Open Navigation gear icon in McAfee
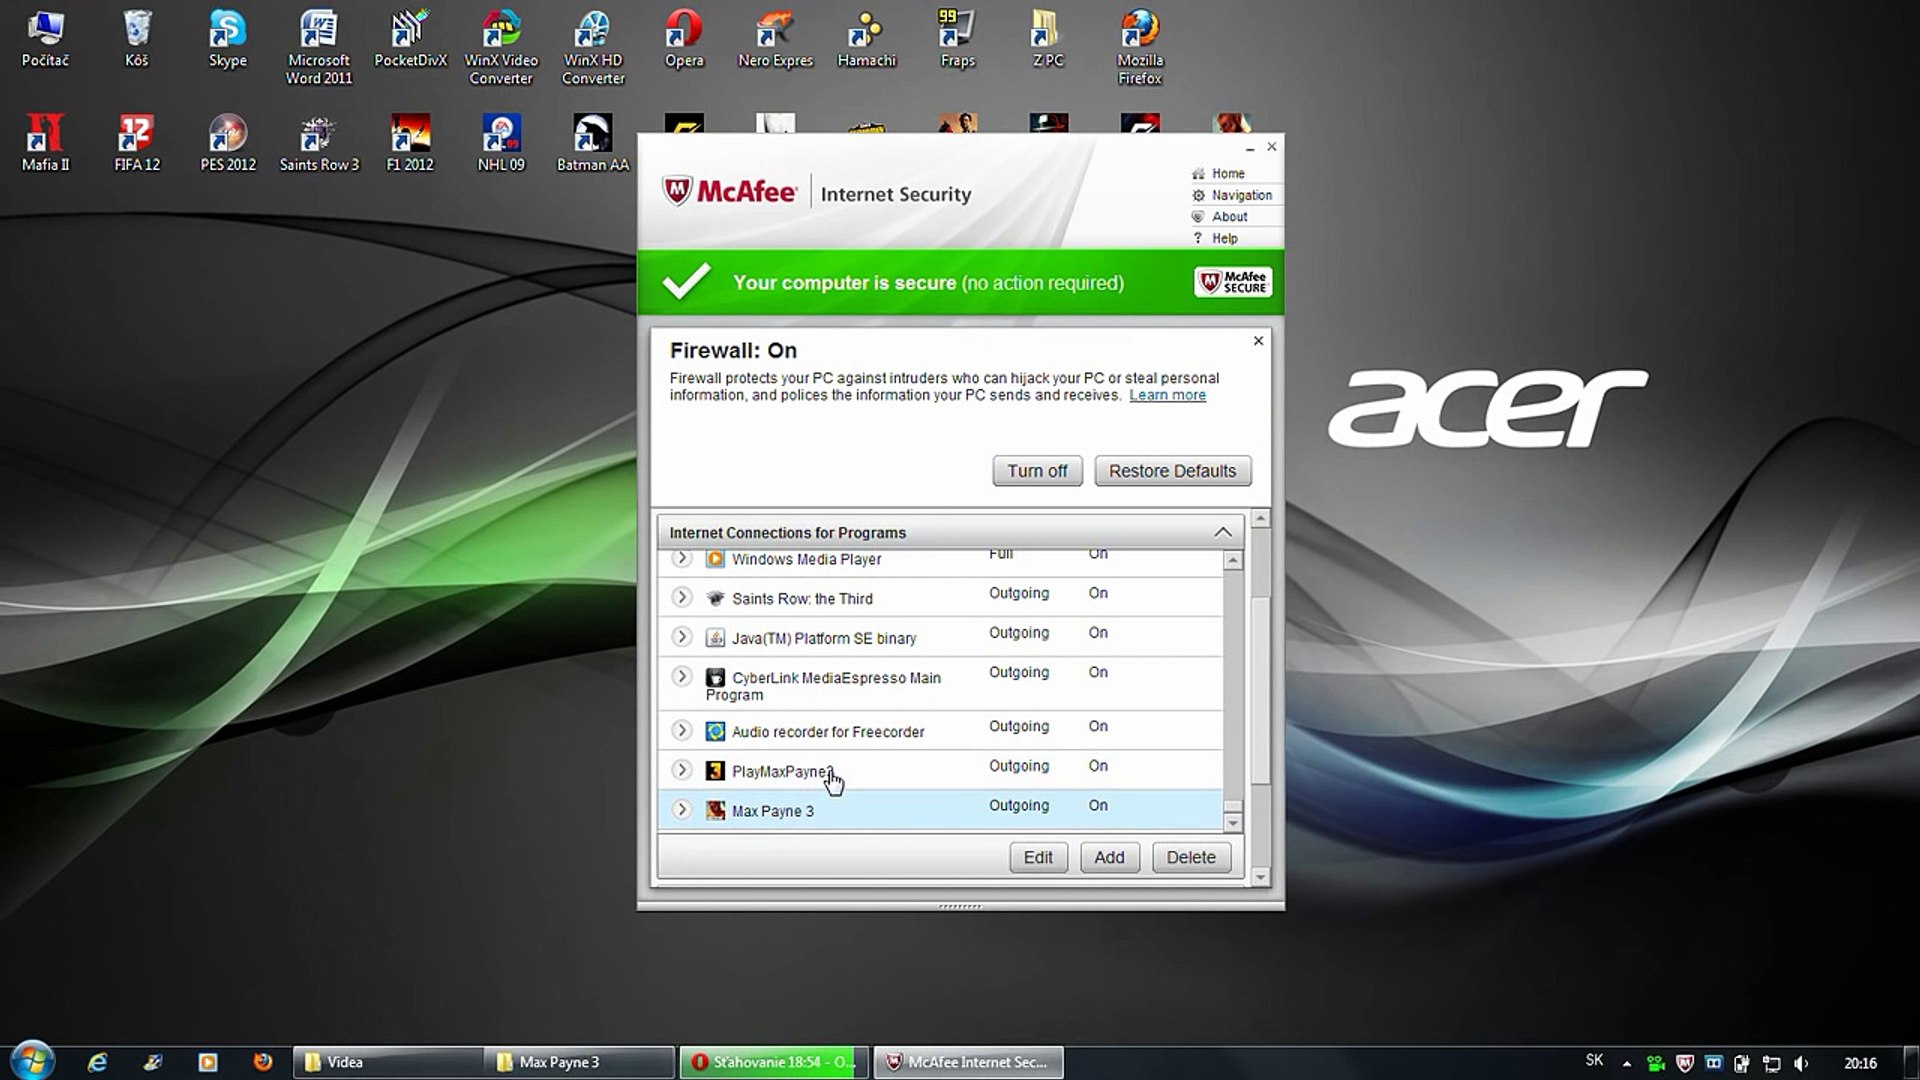The width and height of the screenshot is (1920, 1080). pos(1198,195)
